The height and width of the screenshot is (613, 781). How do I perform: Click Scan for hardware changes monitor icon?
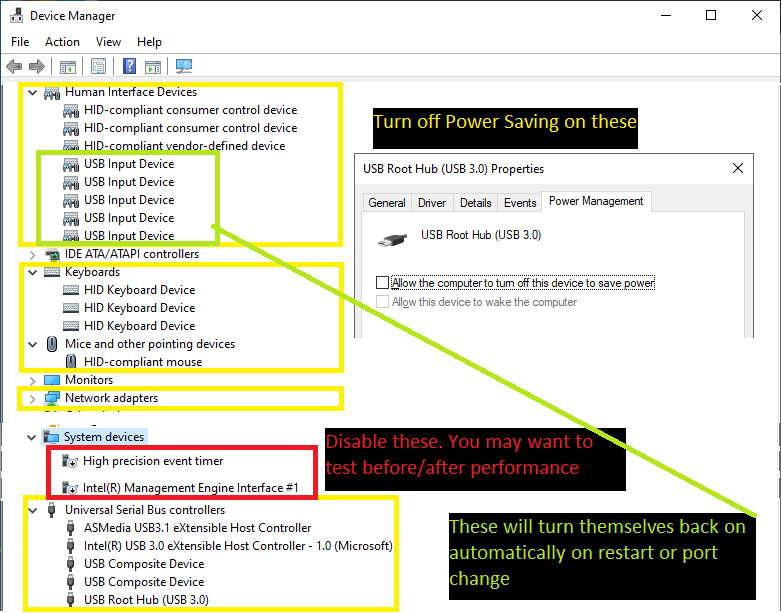pos(183,67)
